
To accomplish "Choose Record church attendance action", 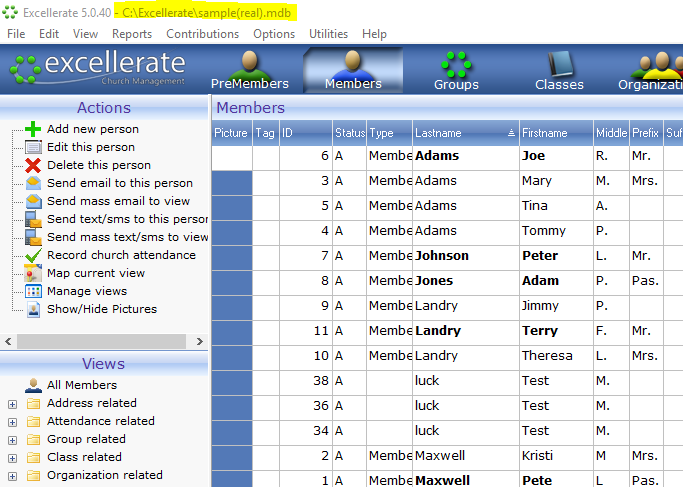I will click(122, 255).
